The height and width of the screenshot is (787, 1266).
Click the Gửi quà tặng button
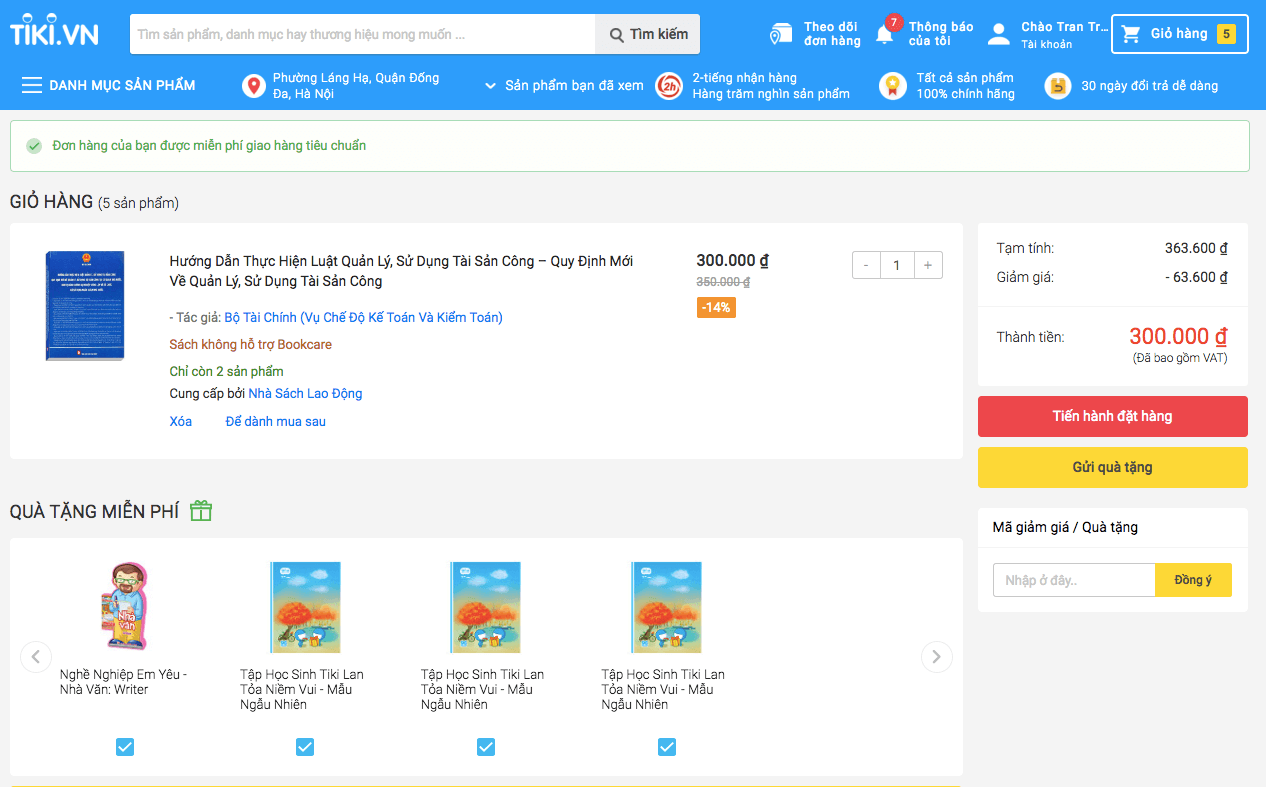1112,467
